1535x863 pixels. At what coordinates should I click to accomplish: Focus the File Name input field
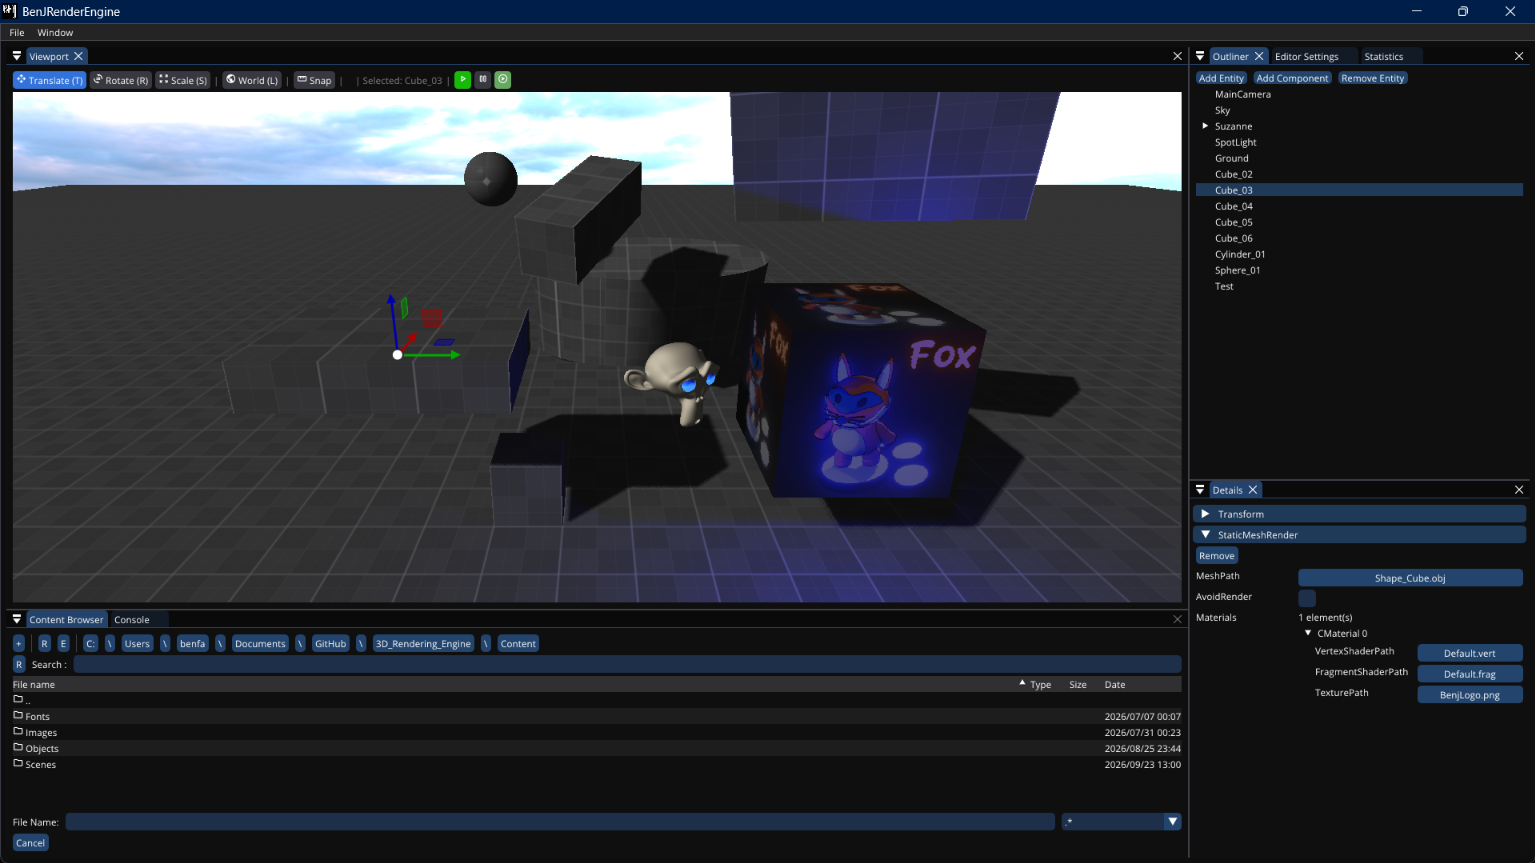560,822
